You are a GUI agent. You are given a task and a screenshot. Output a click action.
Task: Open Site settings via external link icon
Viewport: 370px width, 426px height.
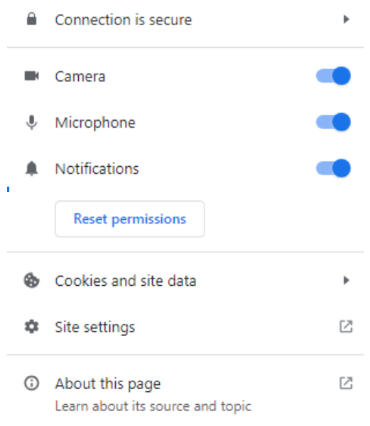tap(346, 326)
